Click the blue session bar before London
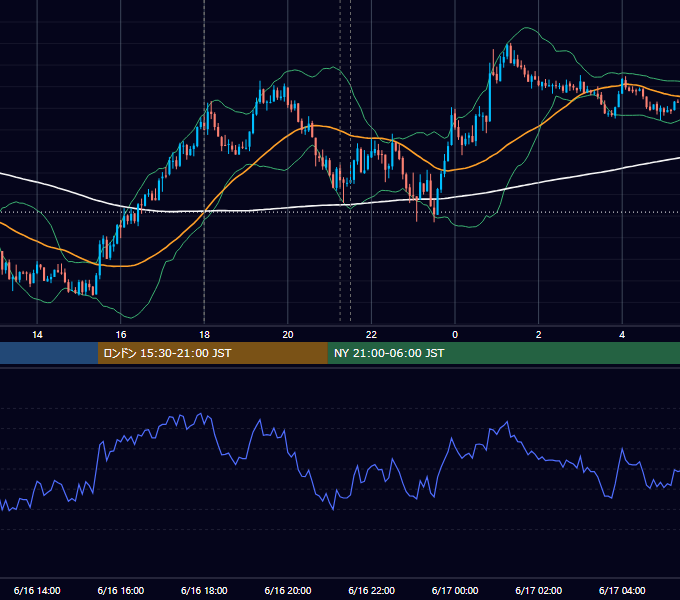Screen dimensions: 680x600 (x=49, y=353)
